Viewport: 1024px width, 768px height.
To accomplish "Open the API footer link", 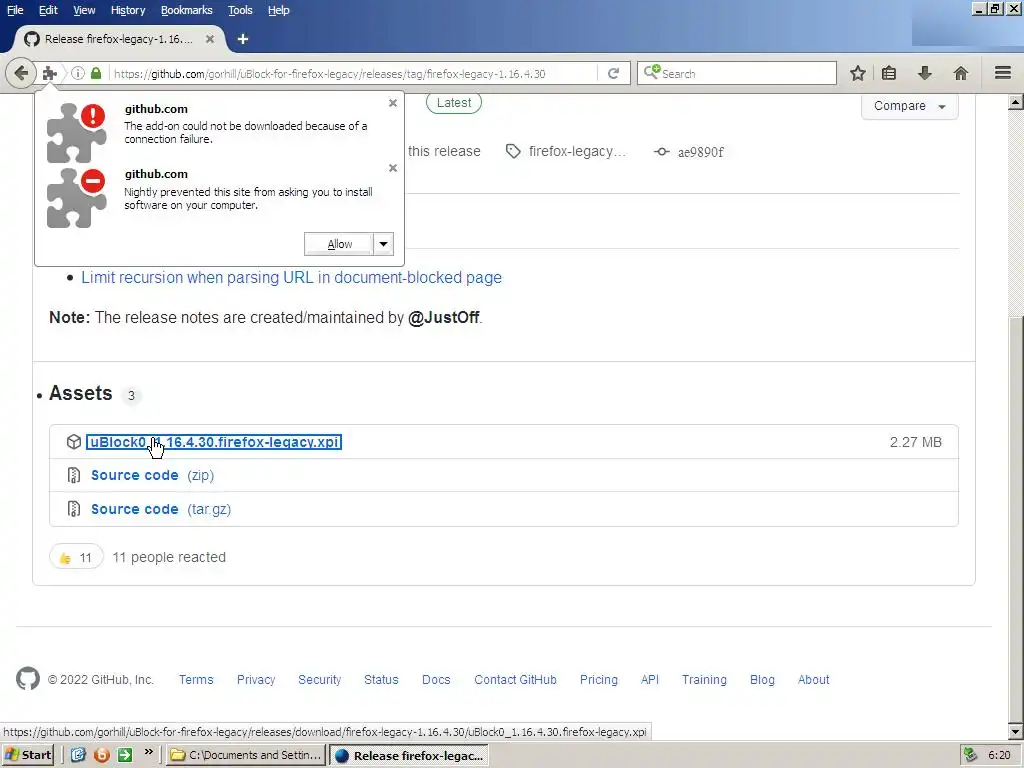I will (650, 679).
